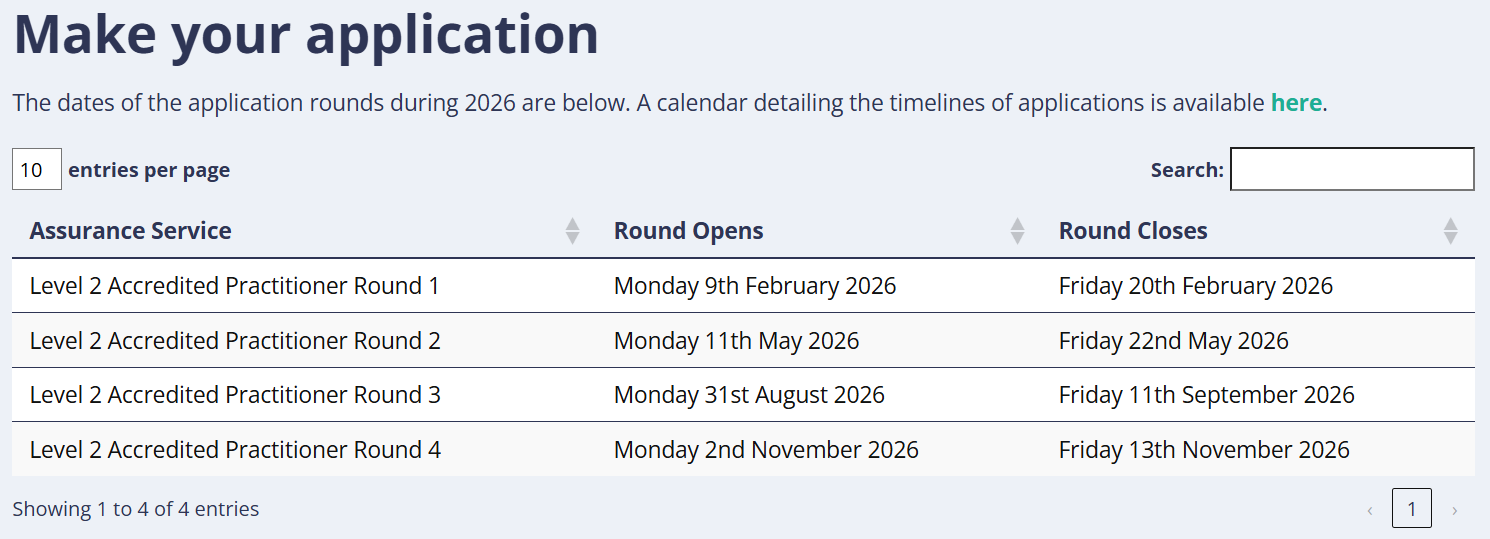Select Level 2 Accredited Practitioner Round 3 cell
The image size is (1490, 539).
[x=235, y=395]
